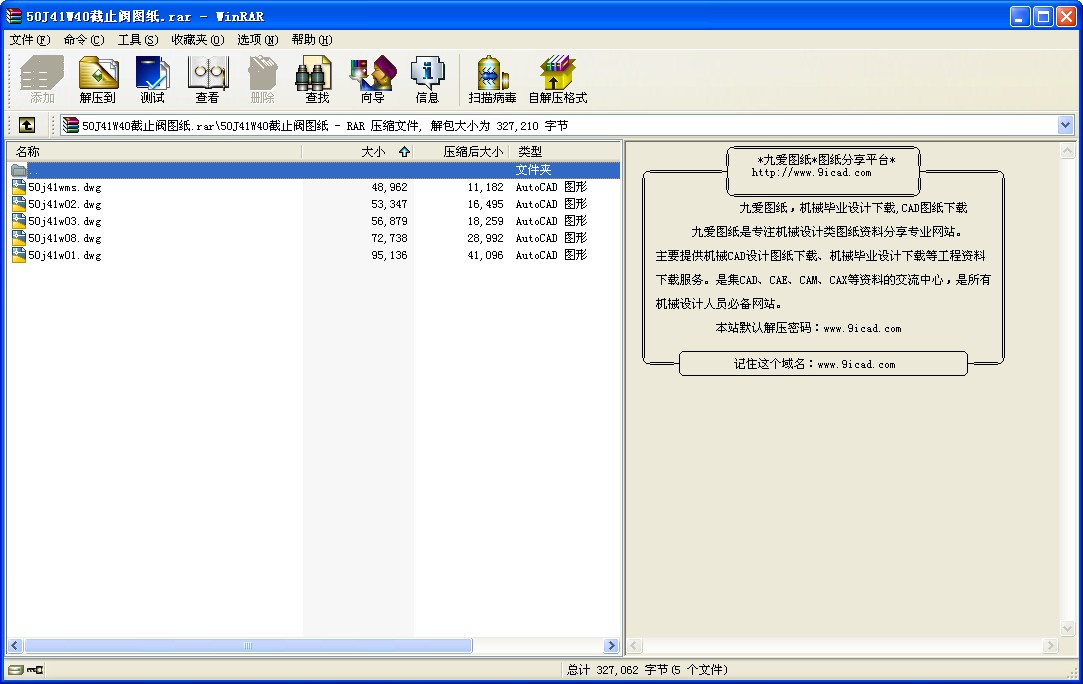Open the Favorites (收藏夹) menu

pyautogui.click(x=197, y=40)
